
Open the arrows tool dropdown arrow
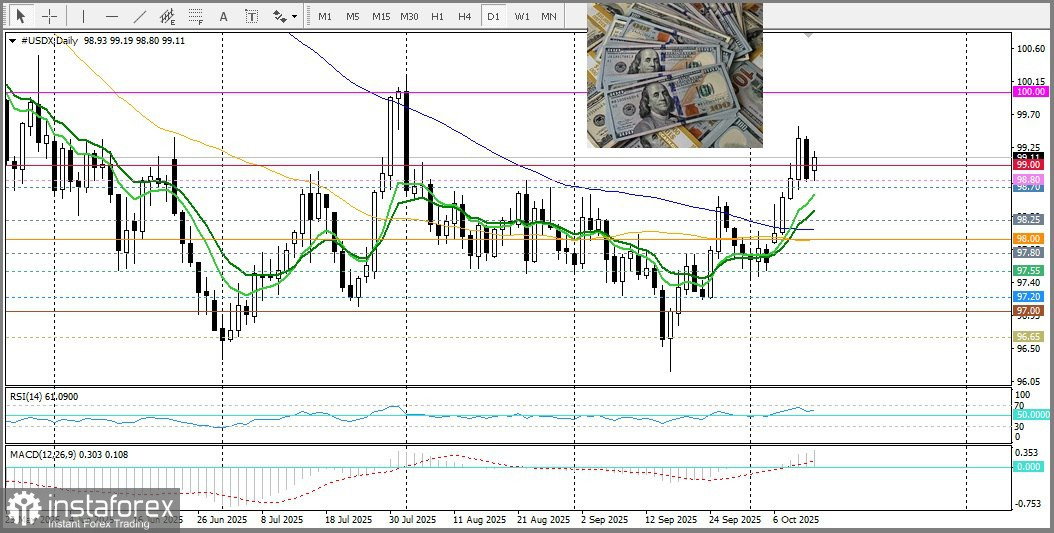tap(294, 16)
